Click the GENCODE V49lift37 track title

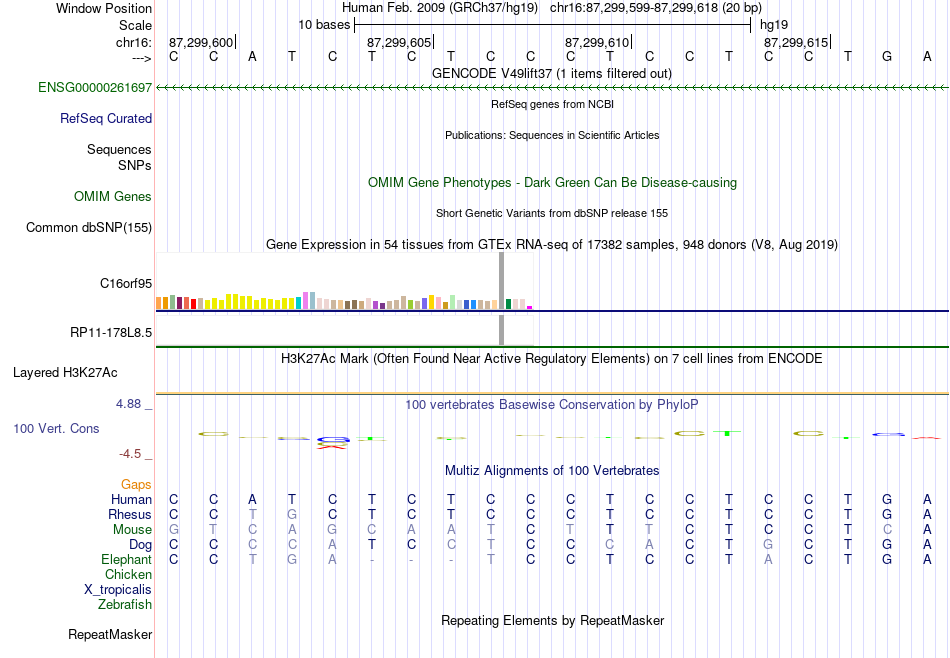[552, 73]
